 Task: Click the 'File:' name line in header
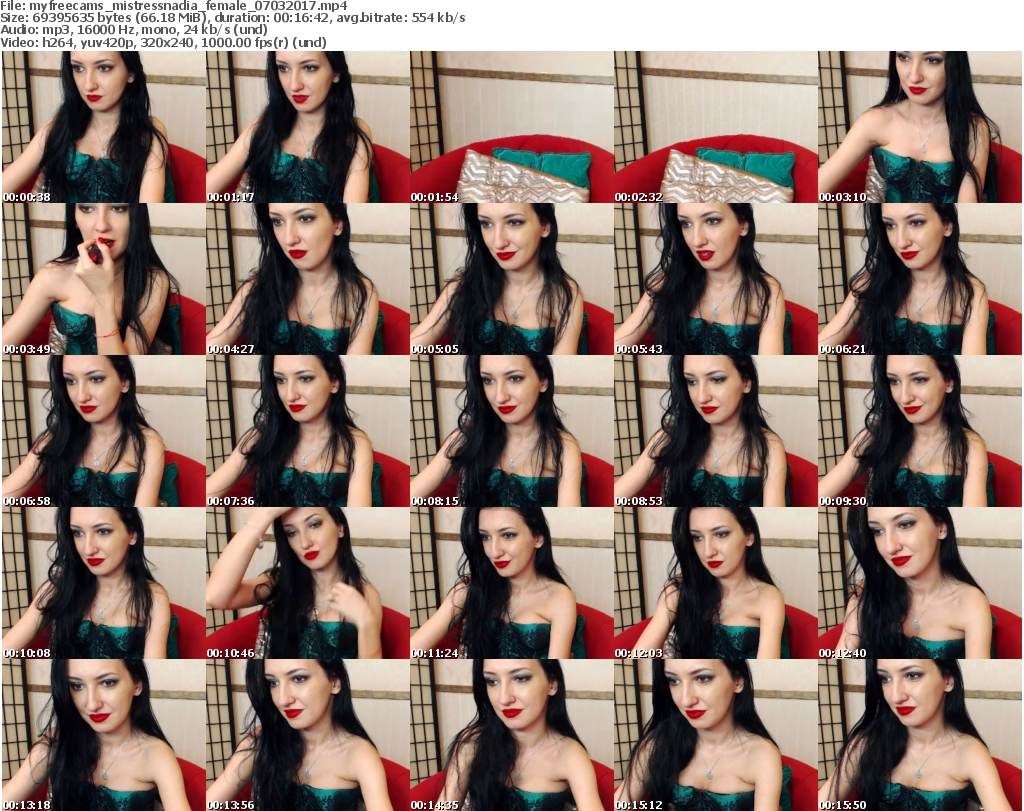174,6
